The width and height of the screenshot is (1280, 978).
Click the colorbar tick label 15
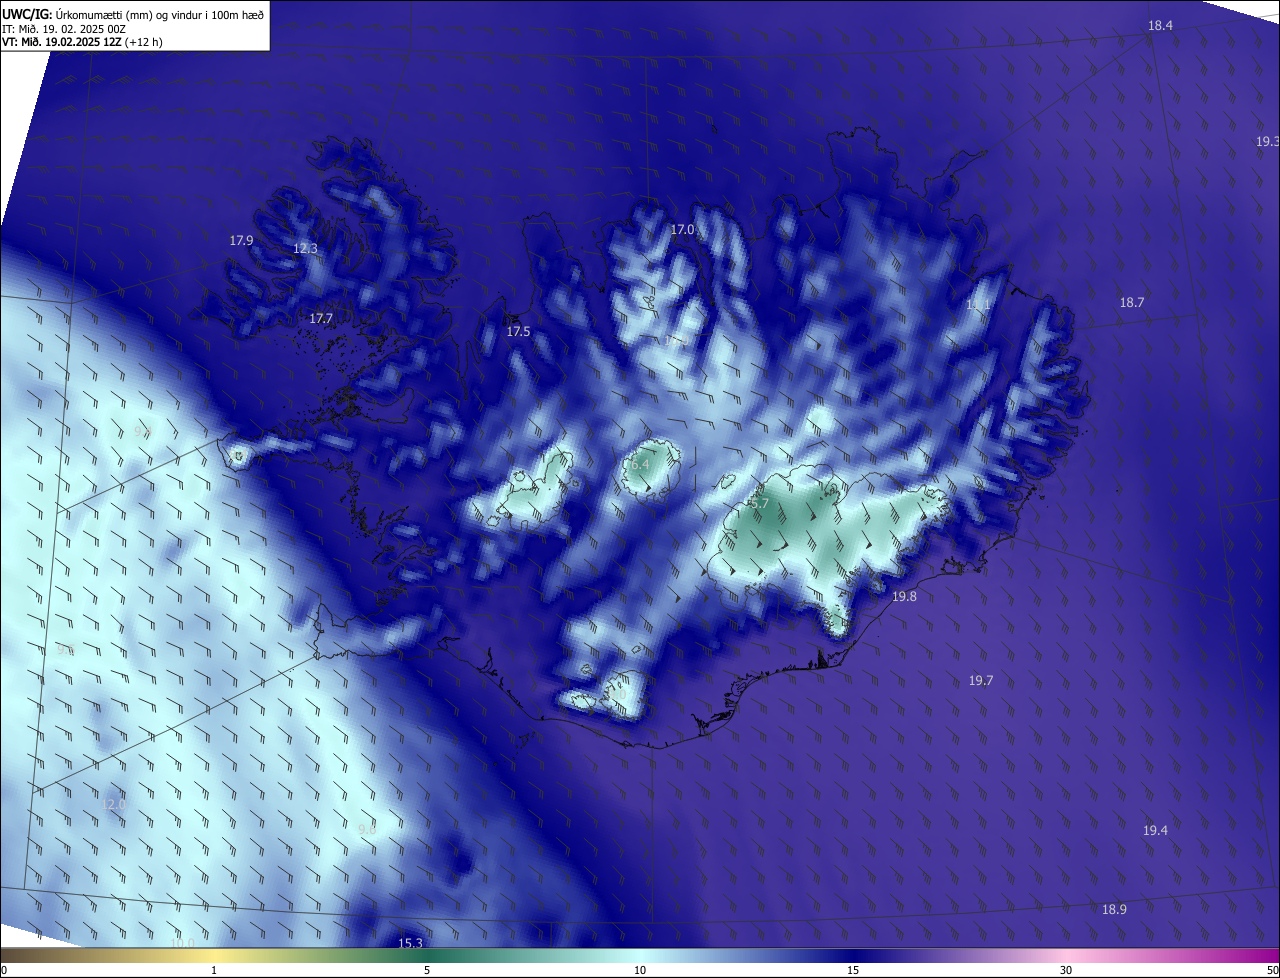(x=853, y=970)
